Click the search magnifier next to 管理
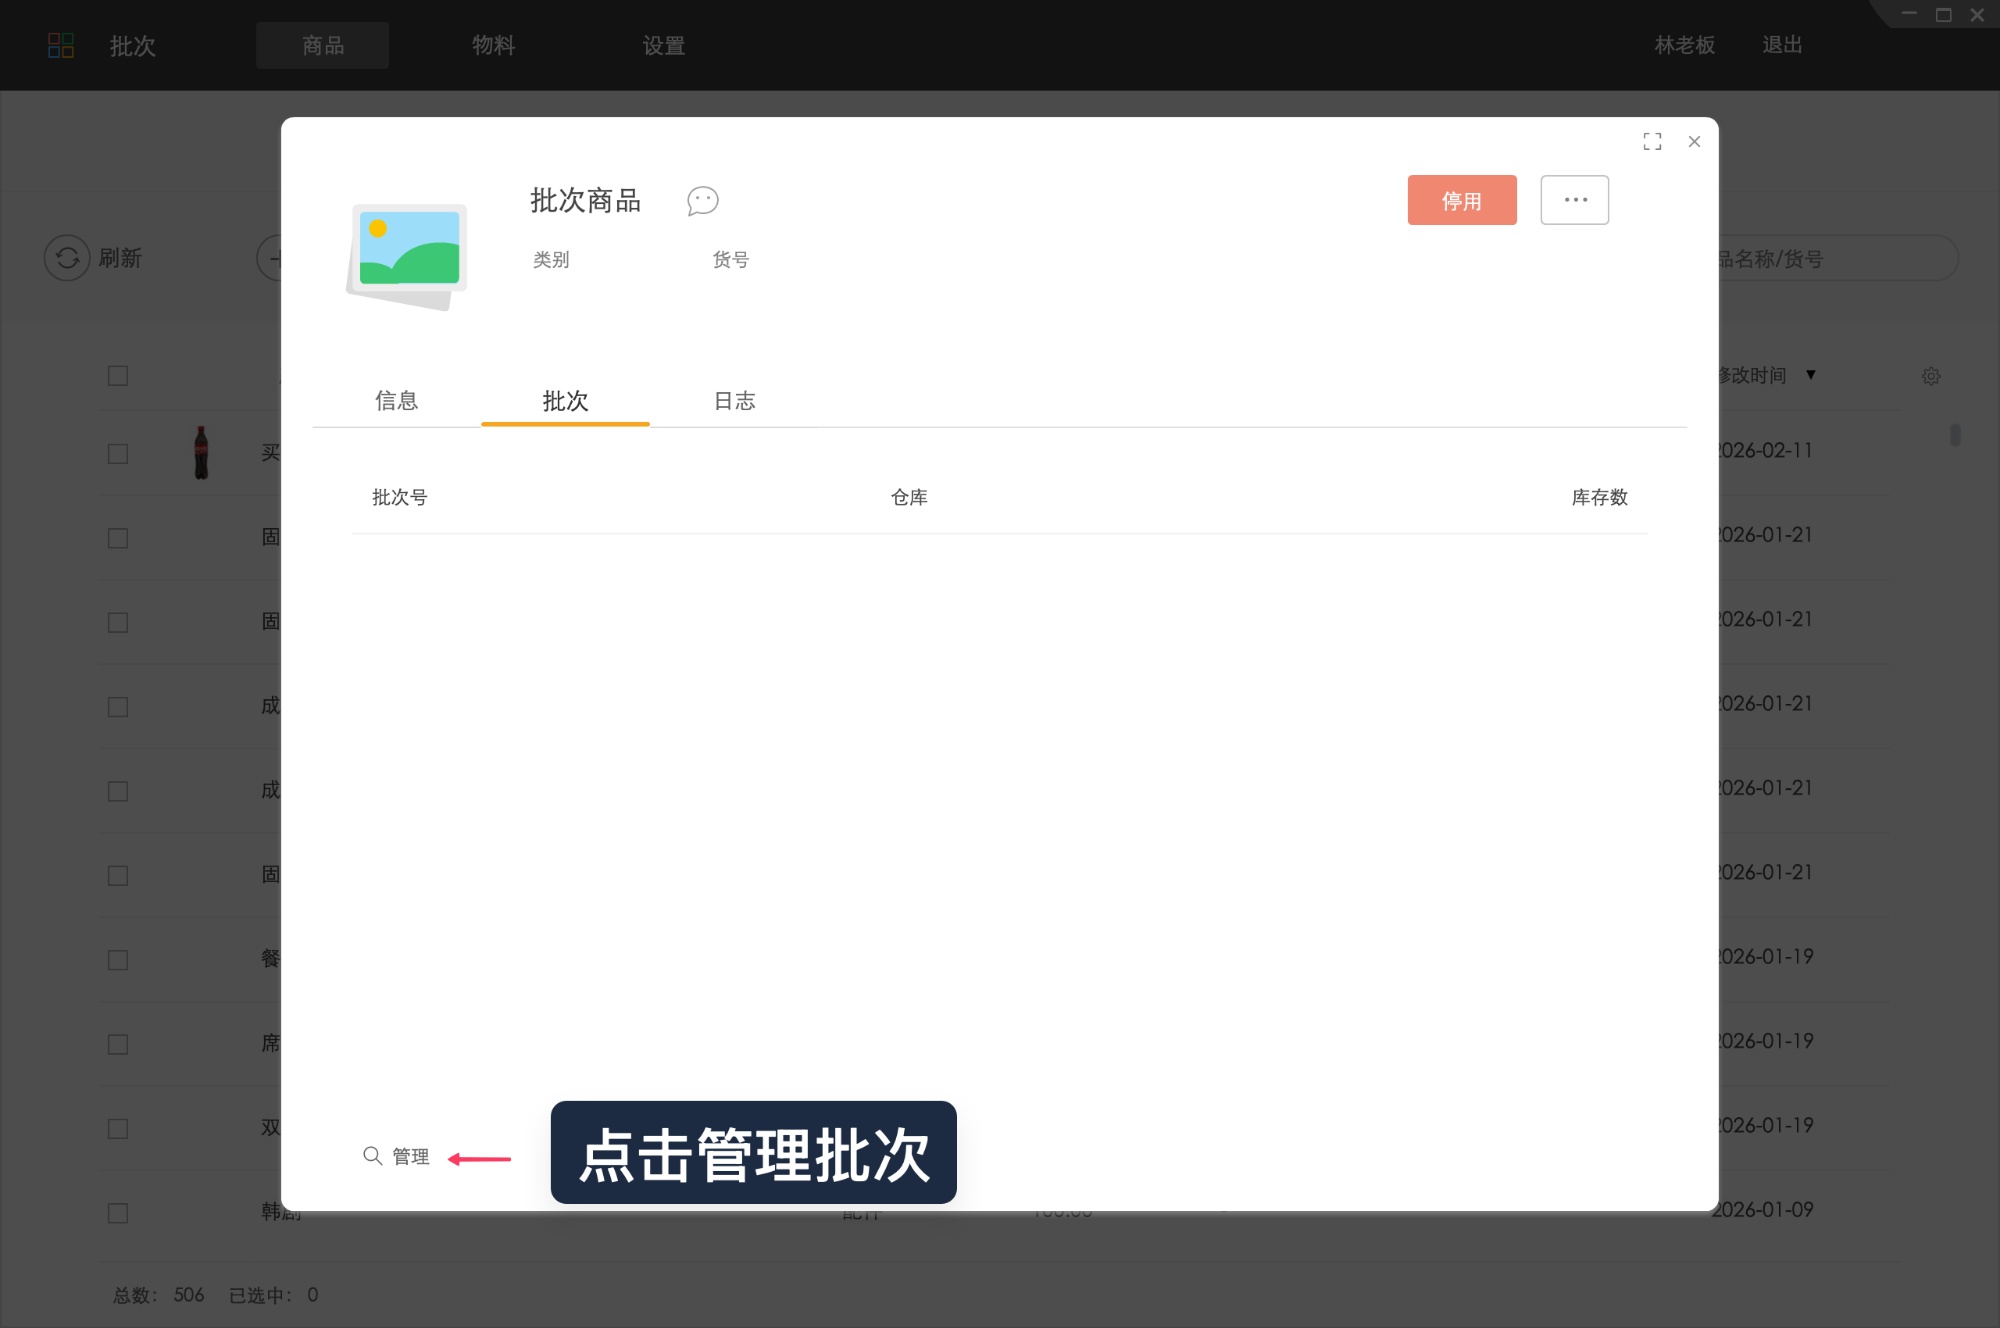2000x1328 pixels. (x=373, y=1156)
